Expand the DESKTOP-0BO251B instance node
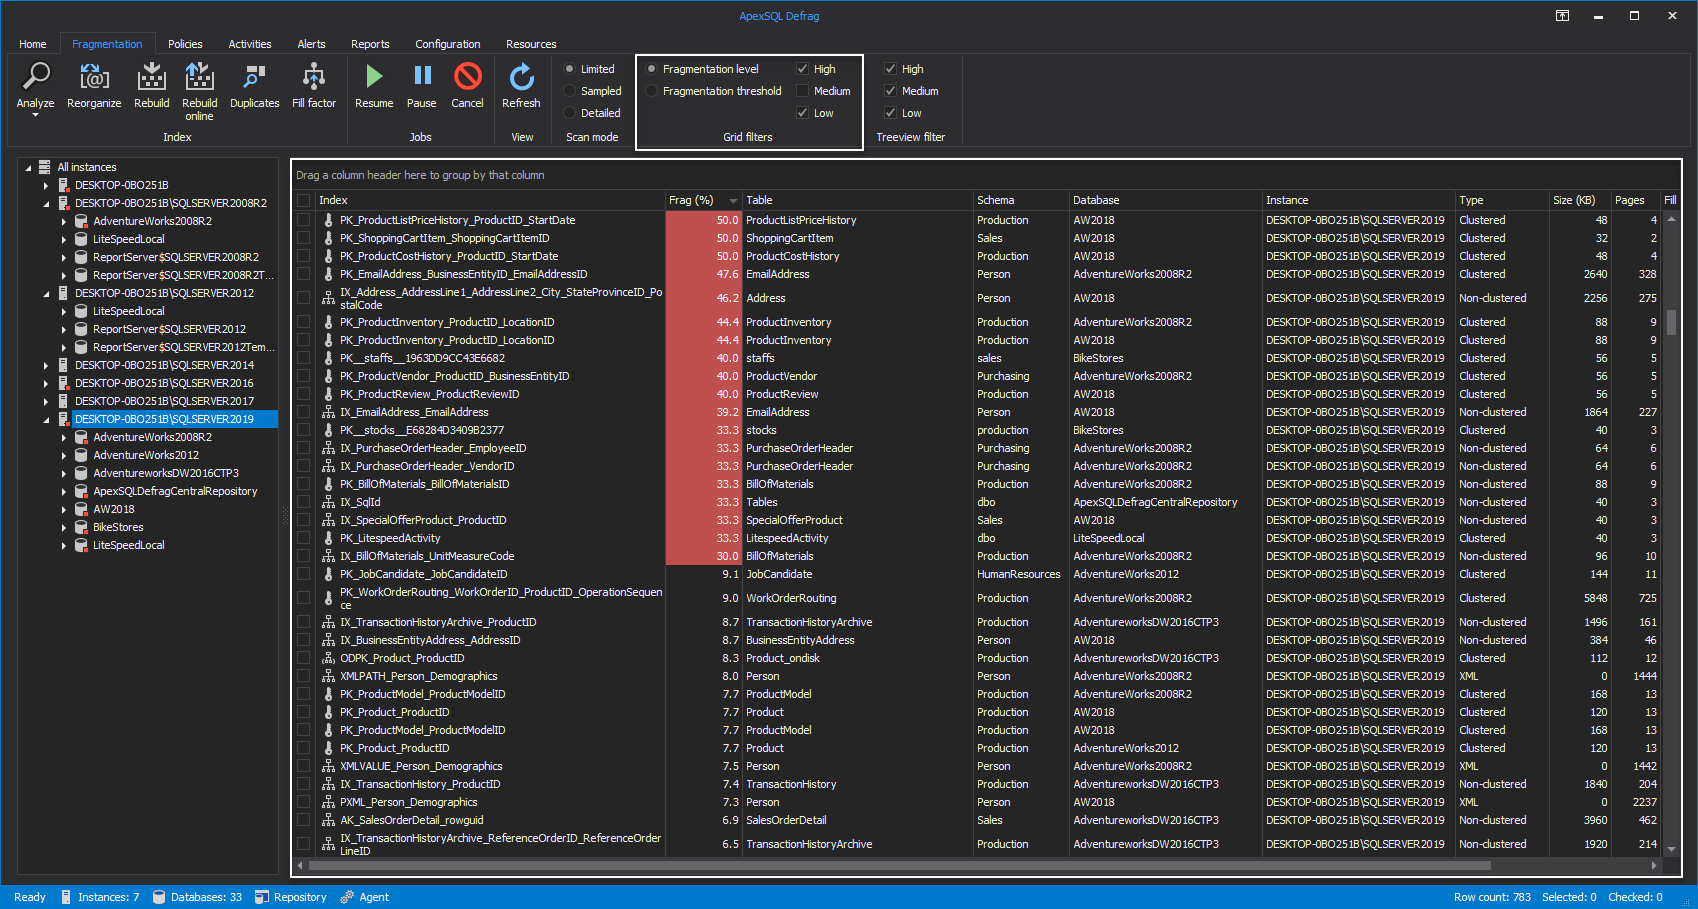The width and height of the screenshot is (1698, 909). click(46, 185)
